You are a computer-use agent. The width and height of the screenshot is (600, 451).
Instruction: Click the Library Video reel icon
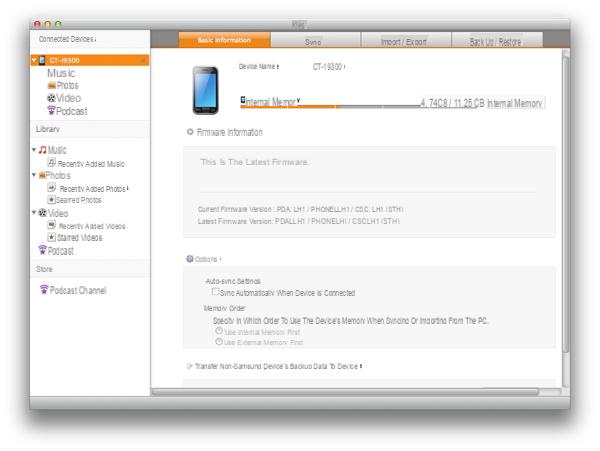[x=42, y=213]
